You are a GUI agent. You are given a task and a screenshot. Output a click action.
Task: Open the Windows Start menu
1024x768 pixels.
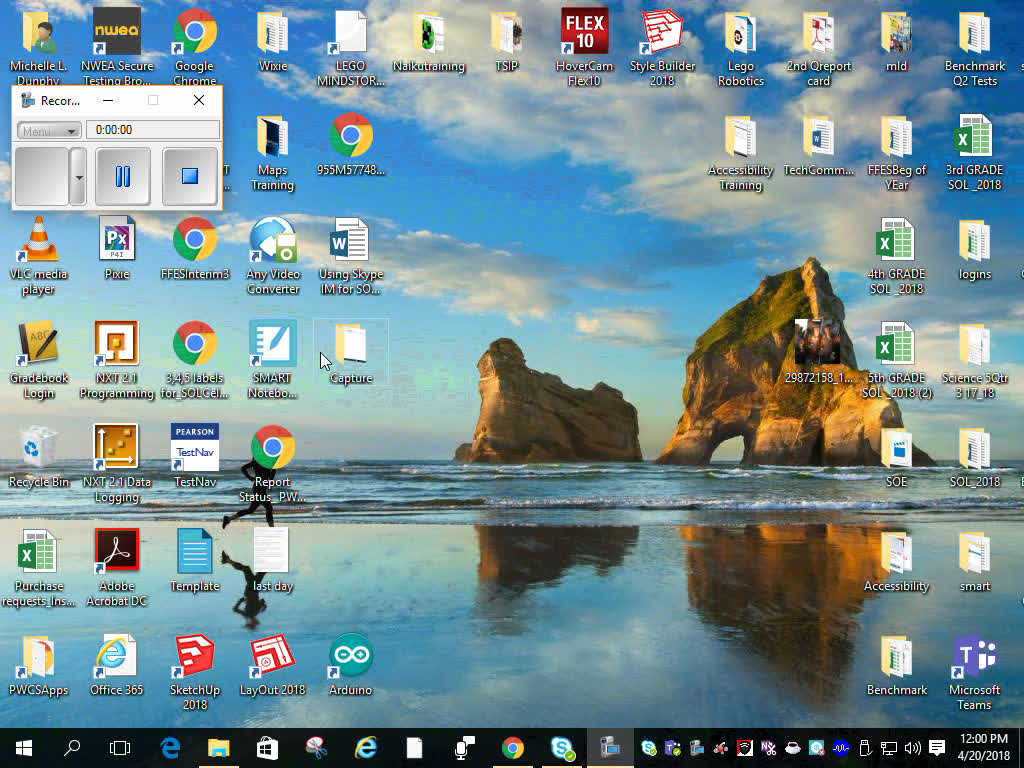(x=24, y=747)
